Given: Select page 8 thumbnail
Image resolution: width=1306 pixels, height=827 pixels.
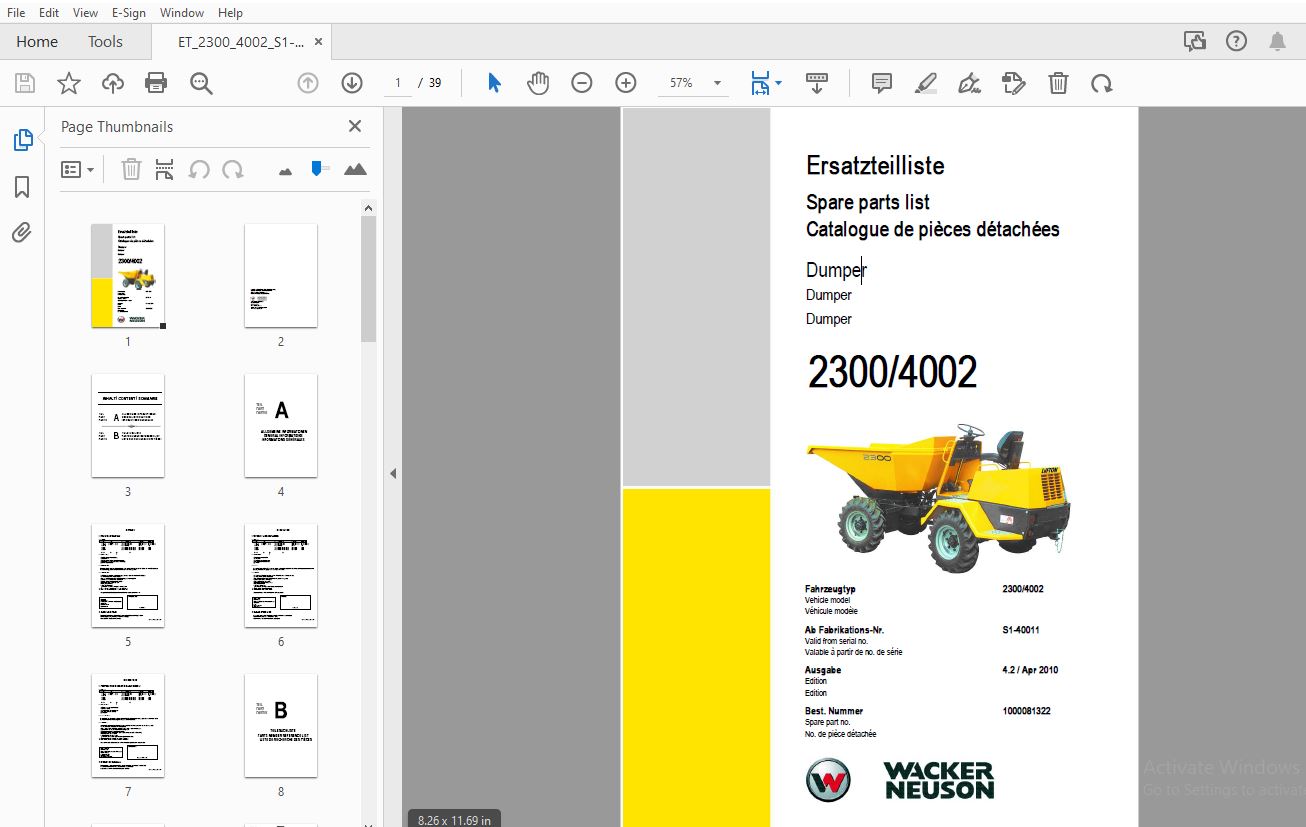Looking at the screenshot, I should pyautogui.click(x=281, y=726).
